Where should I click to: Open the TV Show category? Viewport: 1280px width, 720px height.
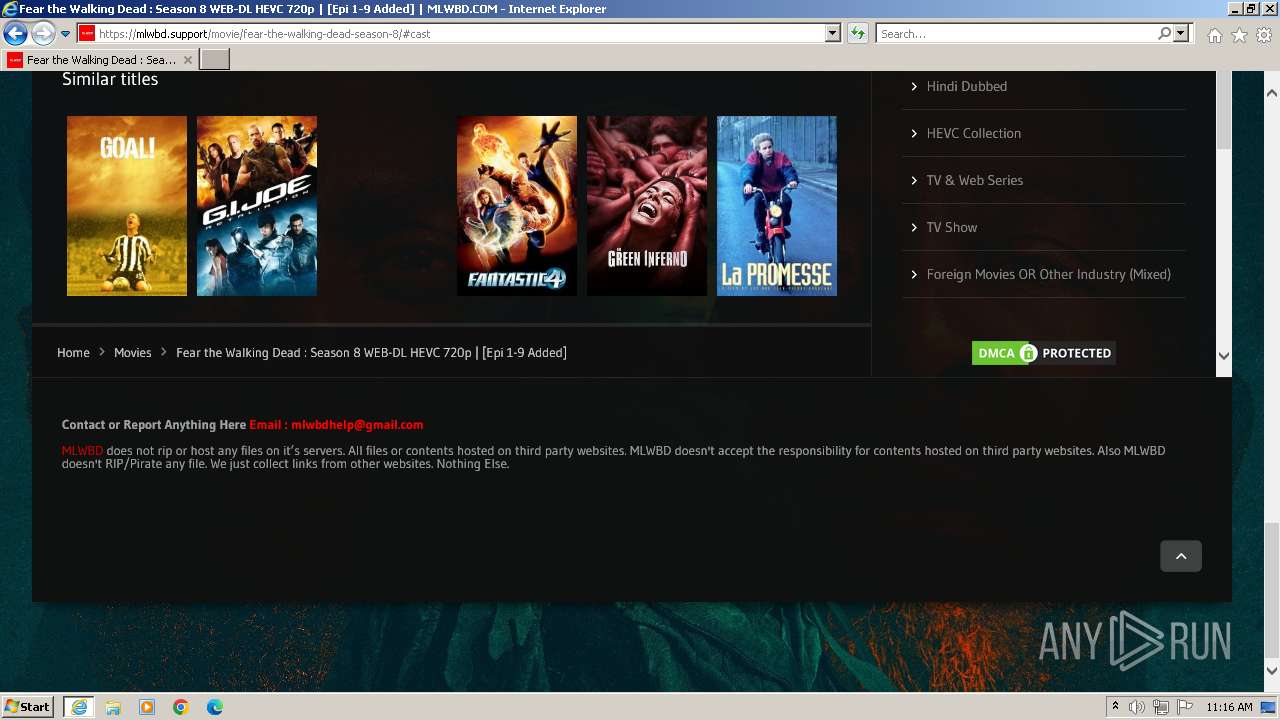coord(951,227)
